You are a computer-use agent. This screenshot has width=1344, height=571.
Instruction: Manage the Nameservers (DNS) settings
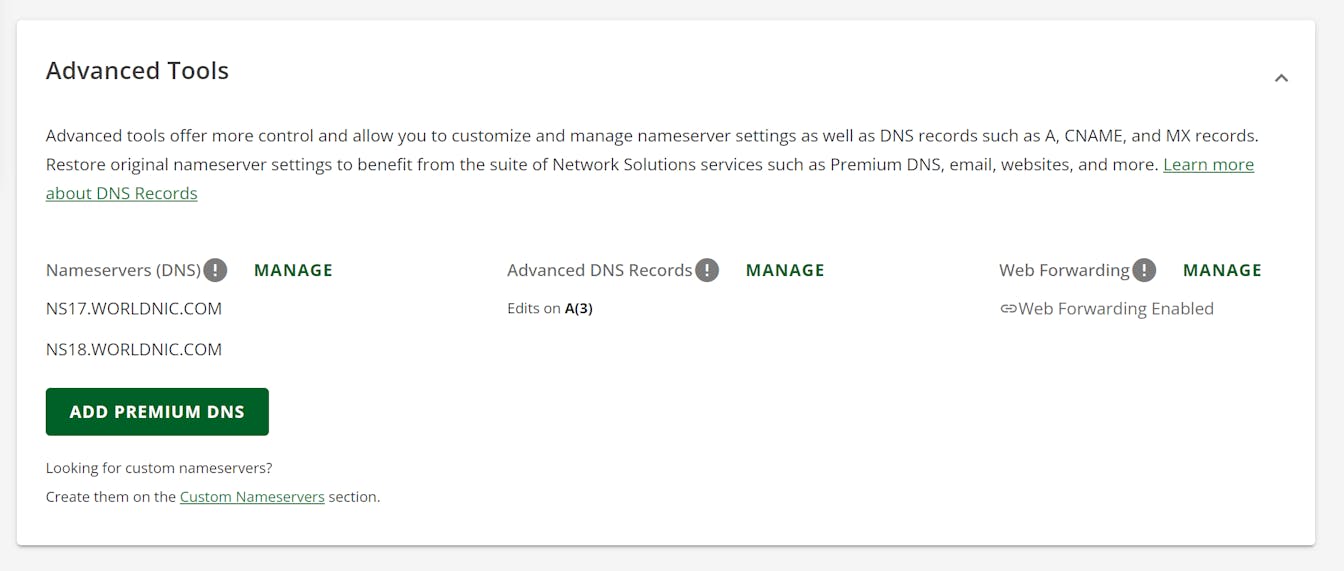(x=293, y=270)
